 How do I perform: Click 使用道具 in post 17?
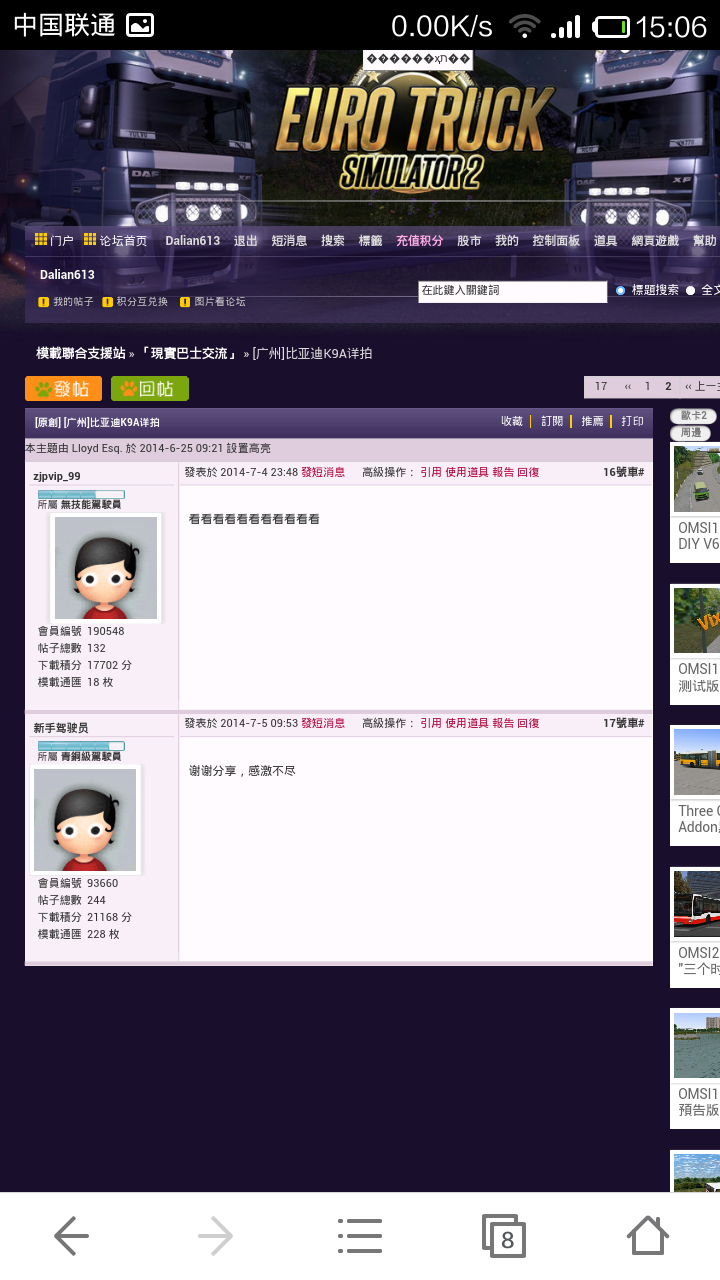tap(467, 723)
